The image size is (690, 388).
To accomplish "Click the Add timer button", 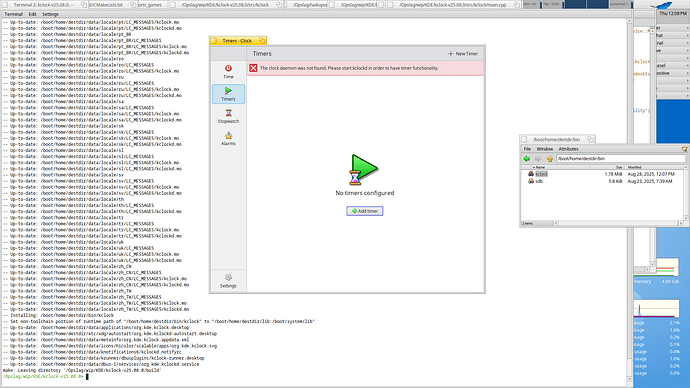I will (364, 211).
